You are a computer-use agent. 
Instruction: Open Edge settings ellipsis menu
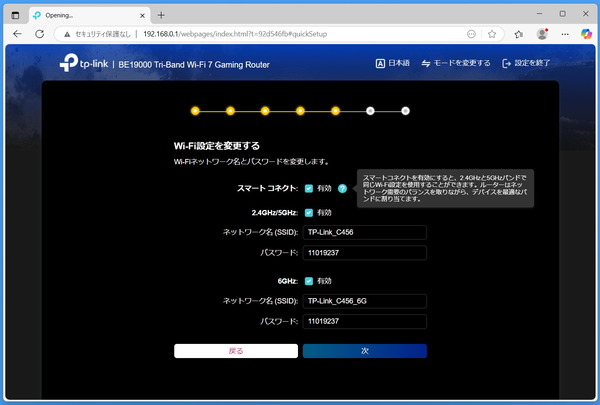click(x=565, y=34)
